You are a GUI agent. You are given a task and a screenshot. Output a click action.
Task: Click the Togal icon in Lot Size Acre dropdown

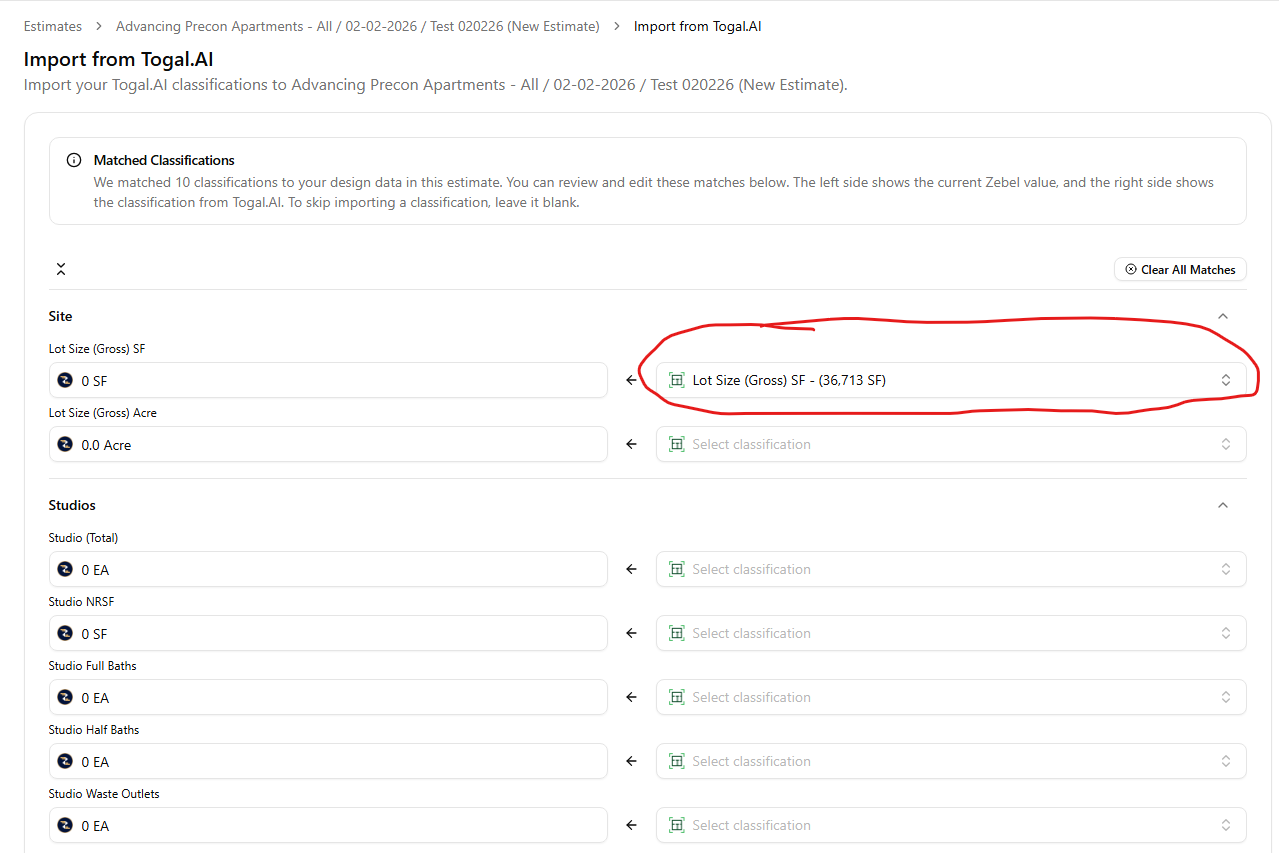click(677, 444)
